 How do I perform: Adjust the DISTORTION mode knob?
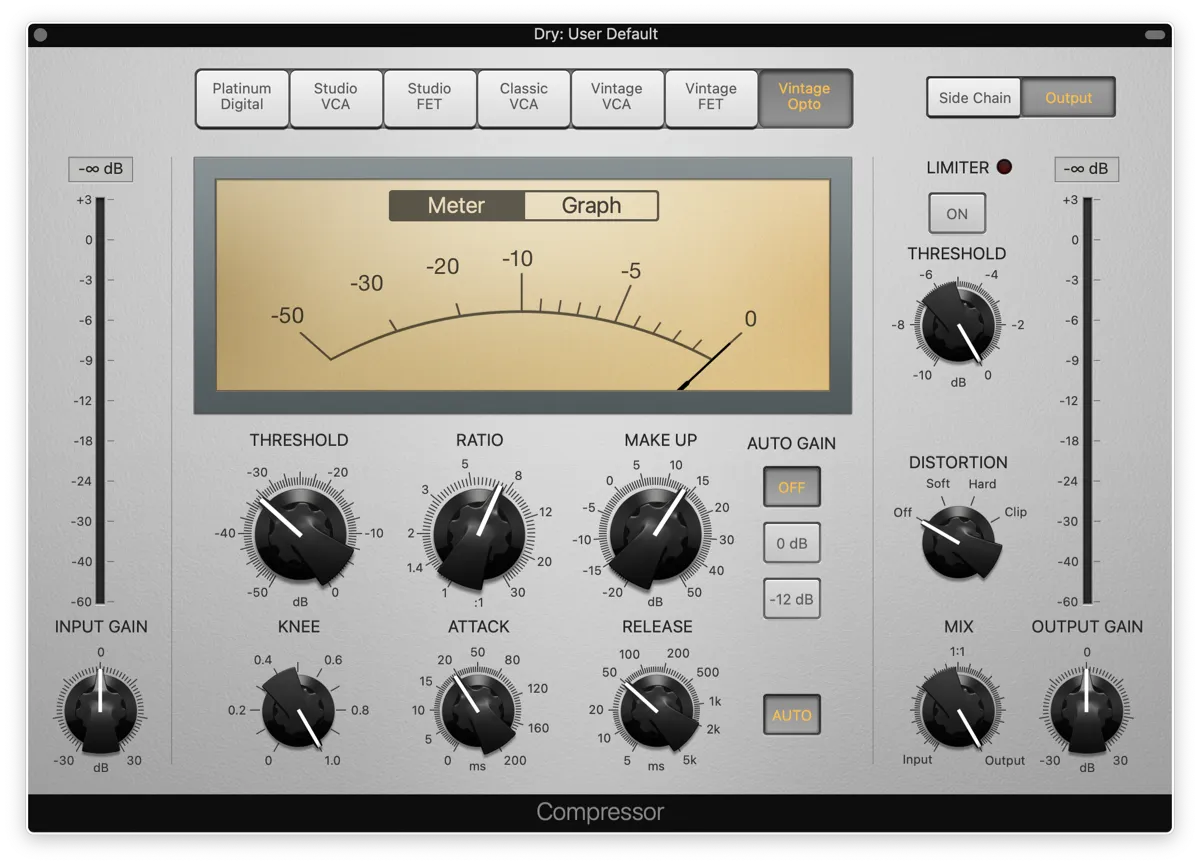956,538
